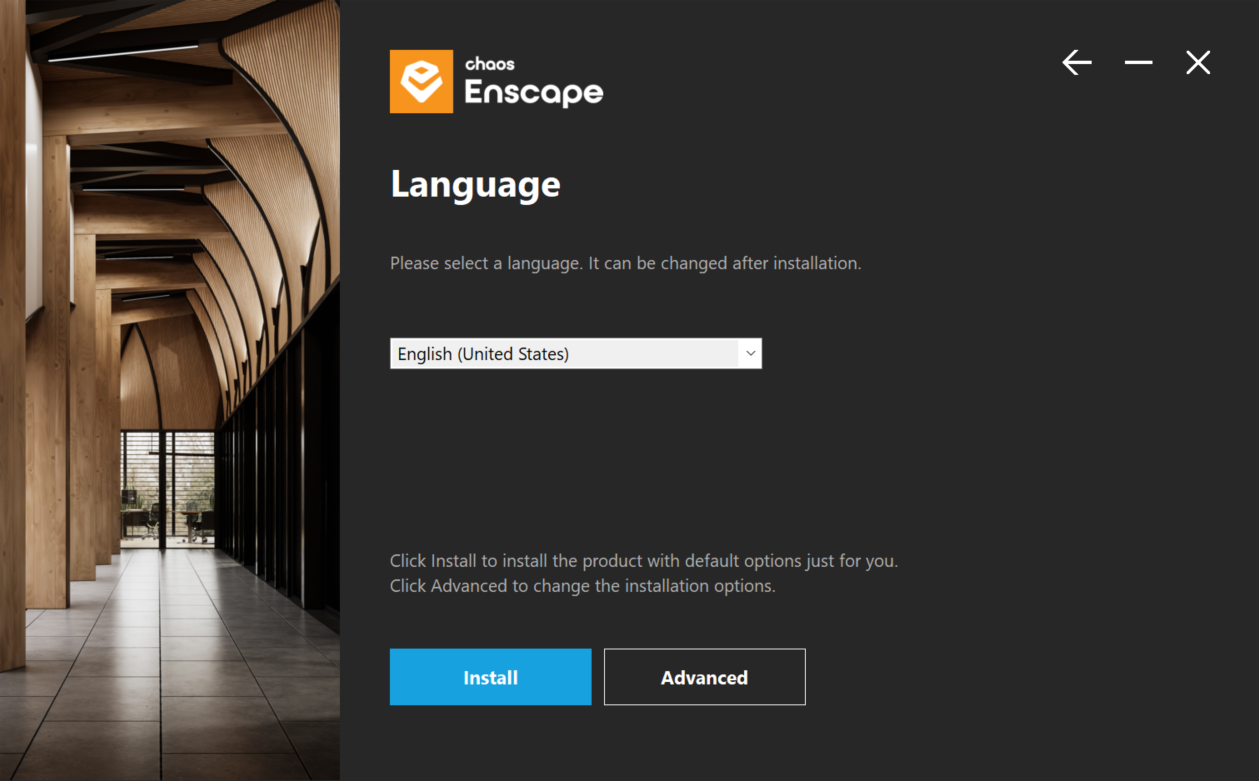
Task: Choose Advanced to change installation options
Action: pos(704,677)
